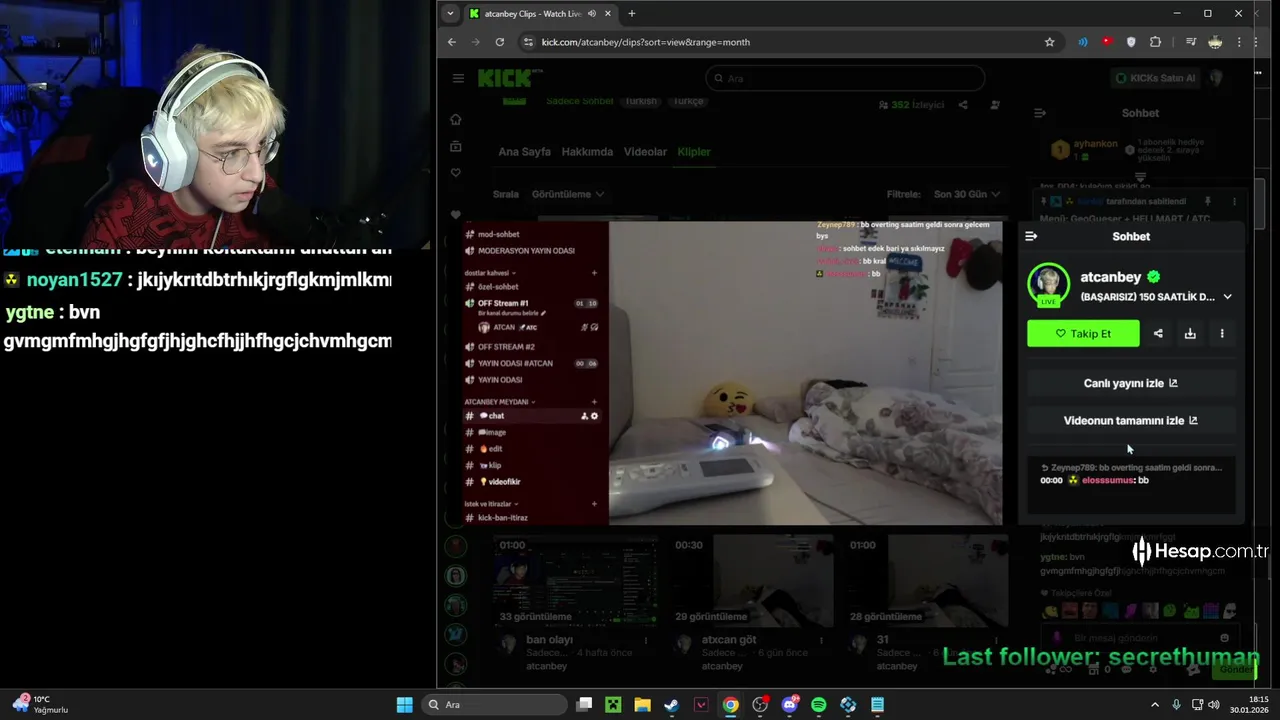Open Steam from the taskbar

pos(671,705)
